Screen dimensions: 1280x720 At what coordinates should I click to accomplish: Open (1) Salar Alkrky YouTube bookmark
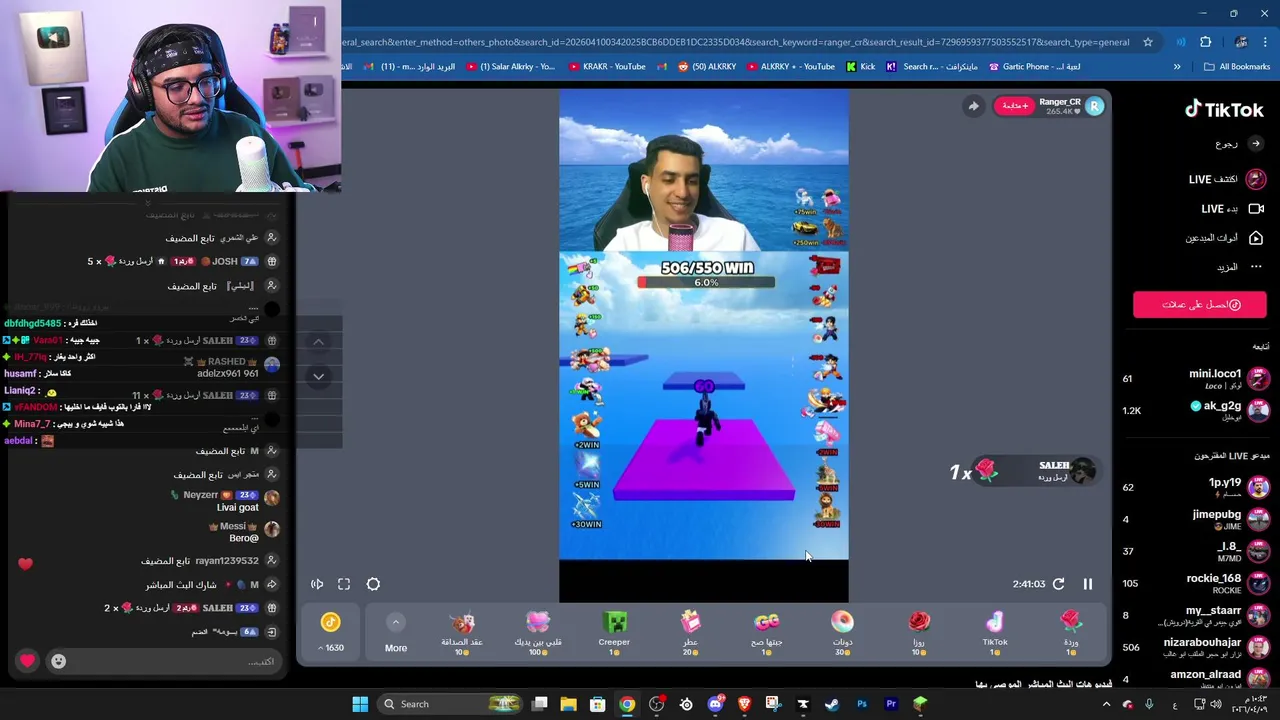click(510, 67)
